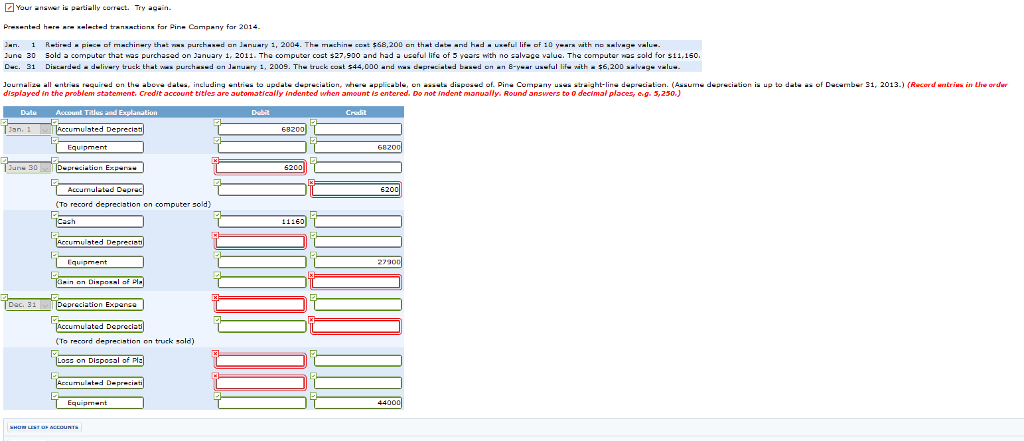Image resolution: width=1024 pixels, height=441 pixels.
Task: Click empty credit field for Gain on Disposal
Action: tap(357, 282)
